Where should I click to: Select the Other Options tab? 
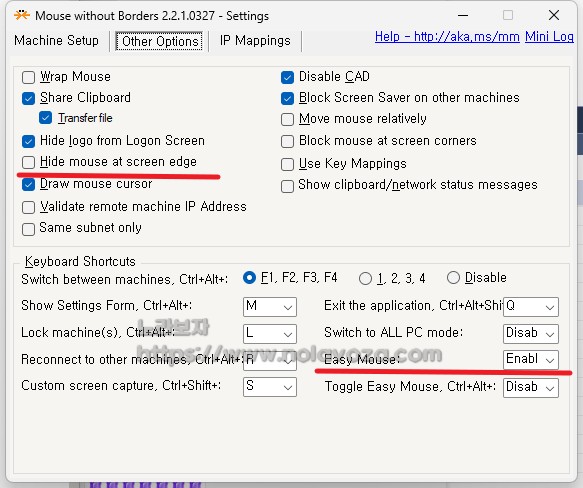pyautogui.click(x=159, y=41)
